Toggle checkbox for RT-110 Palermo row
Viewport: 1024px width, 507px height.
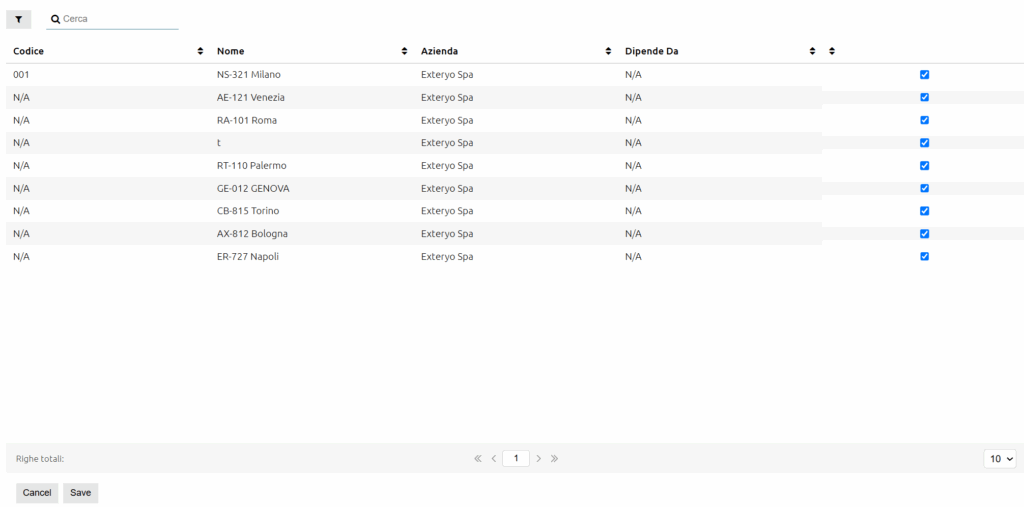(x=924, y=166)
